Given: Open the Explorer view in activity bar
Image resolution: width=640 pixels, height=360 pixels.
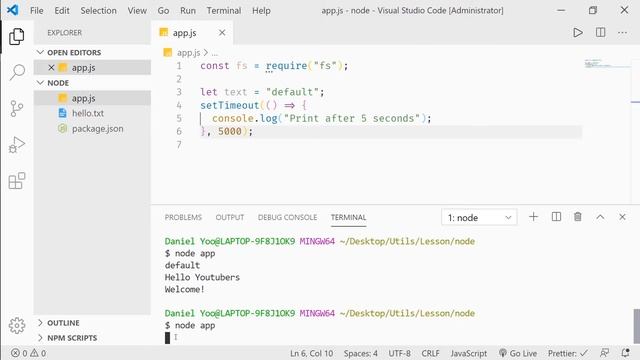Looking at the screenshot, I should click(x=17, y=37).
